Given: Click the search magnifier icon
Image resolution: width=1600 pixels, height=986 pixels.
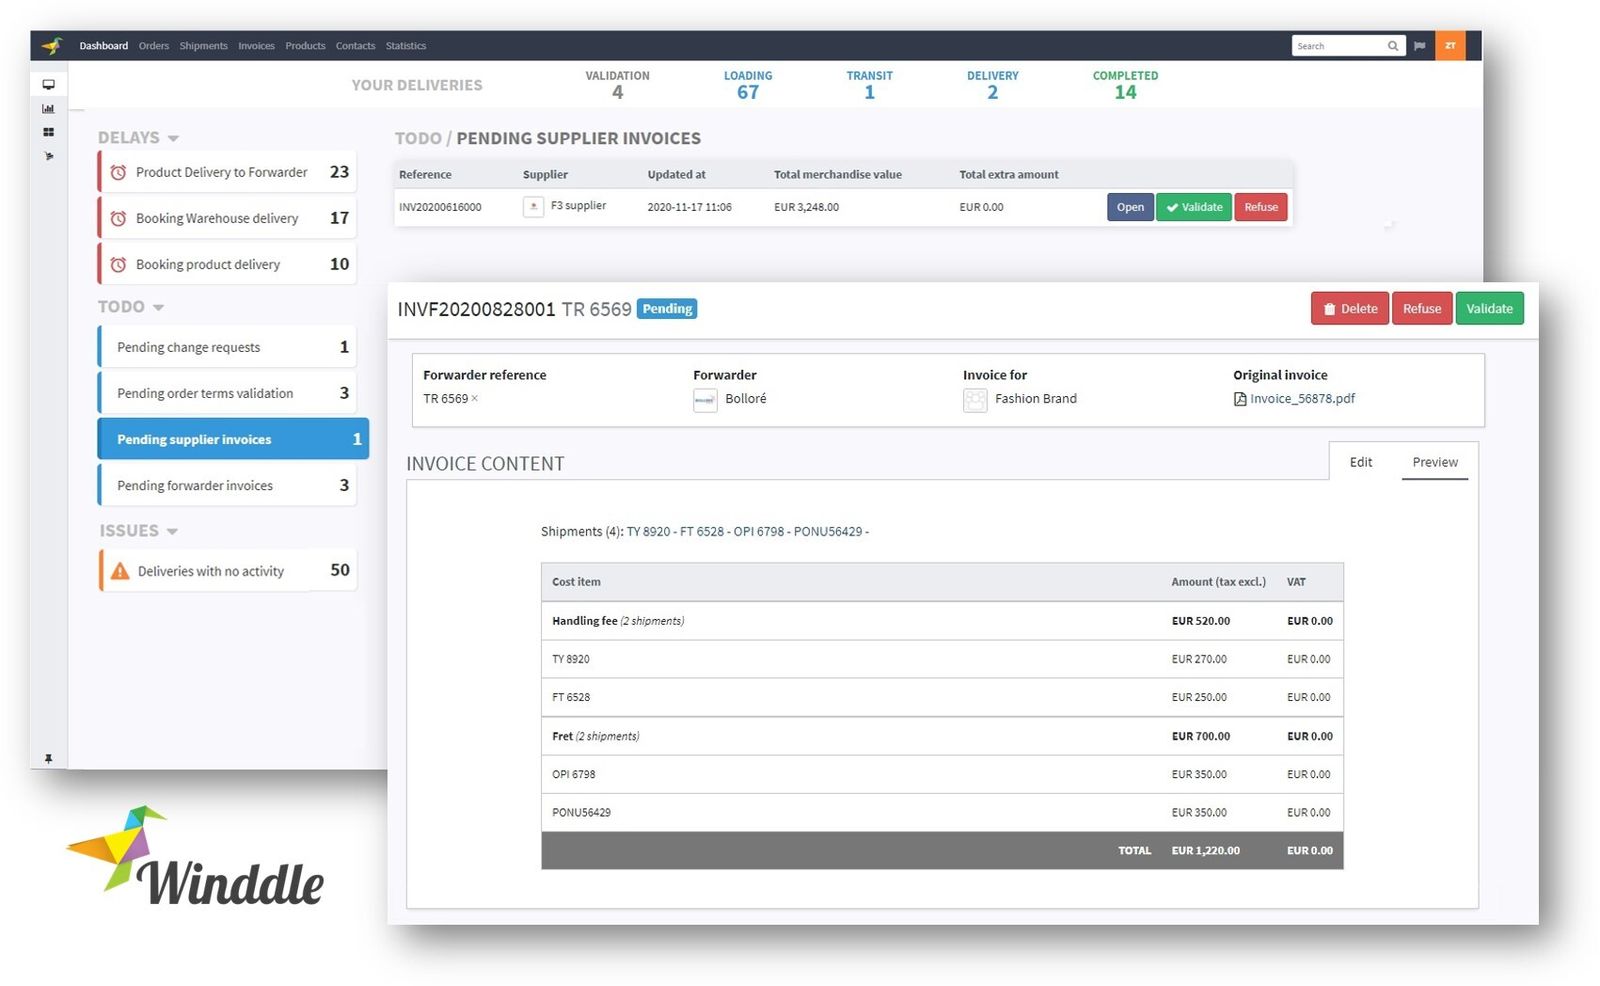Looking at the screenshot, I should 1392,45.
